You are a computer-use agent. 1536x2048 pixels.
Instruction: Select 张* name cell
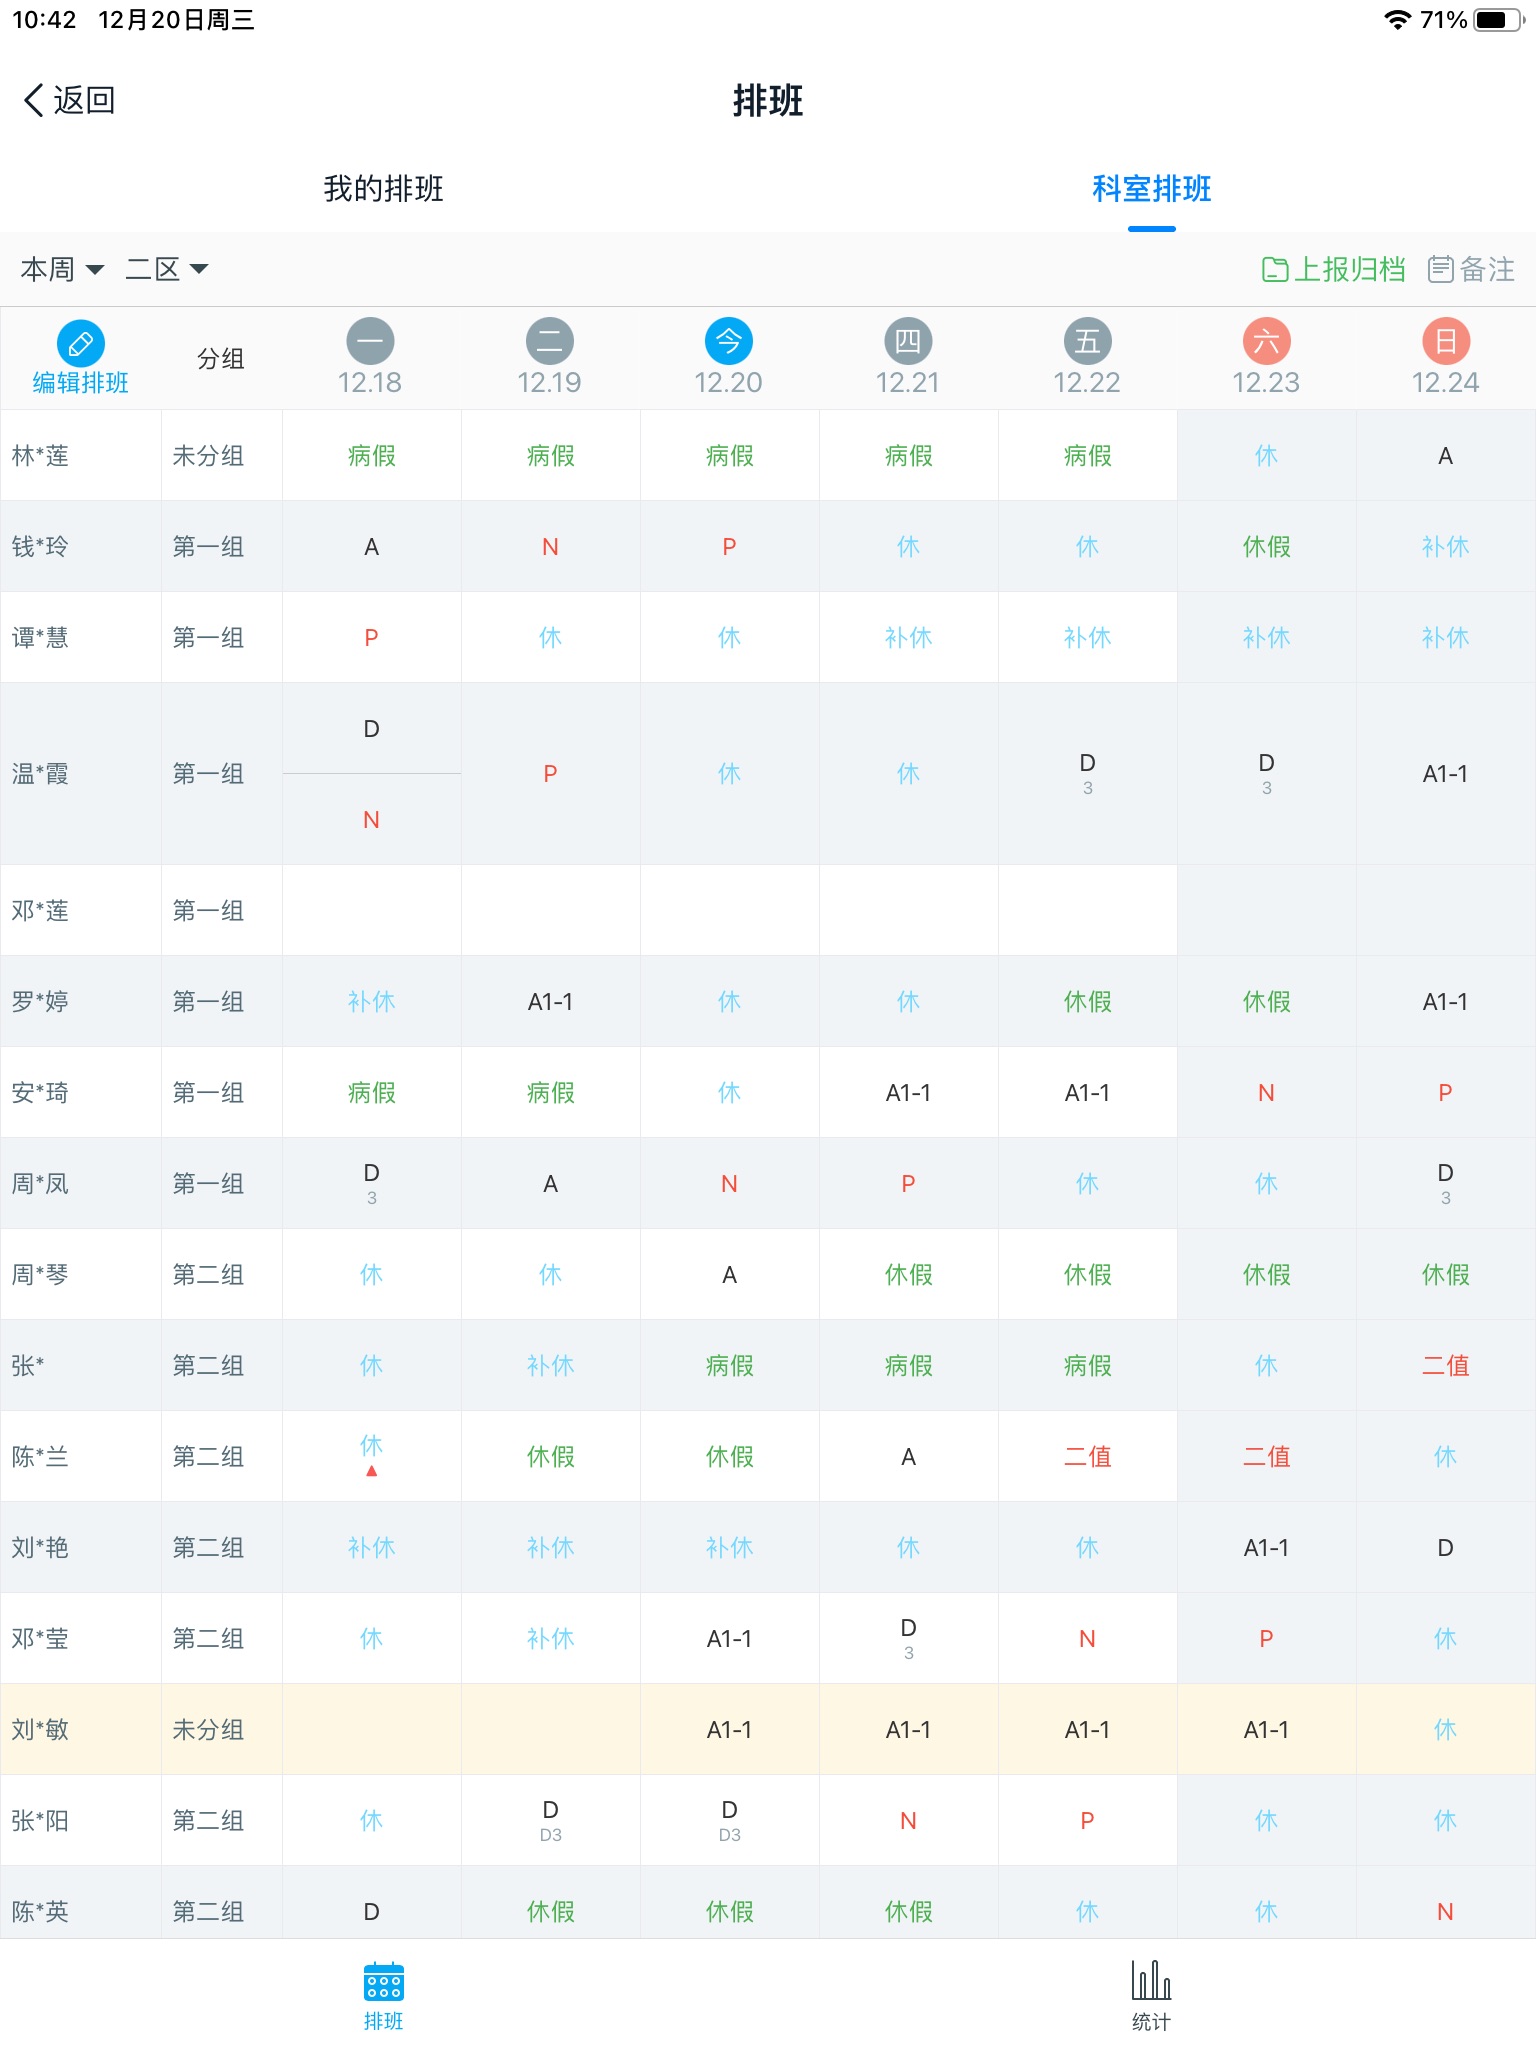81,1366
